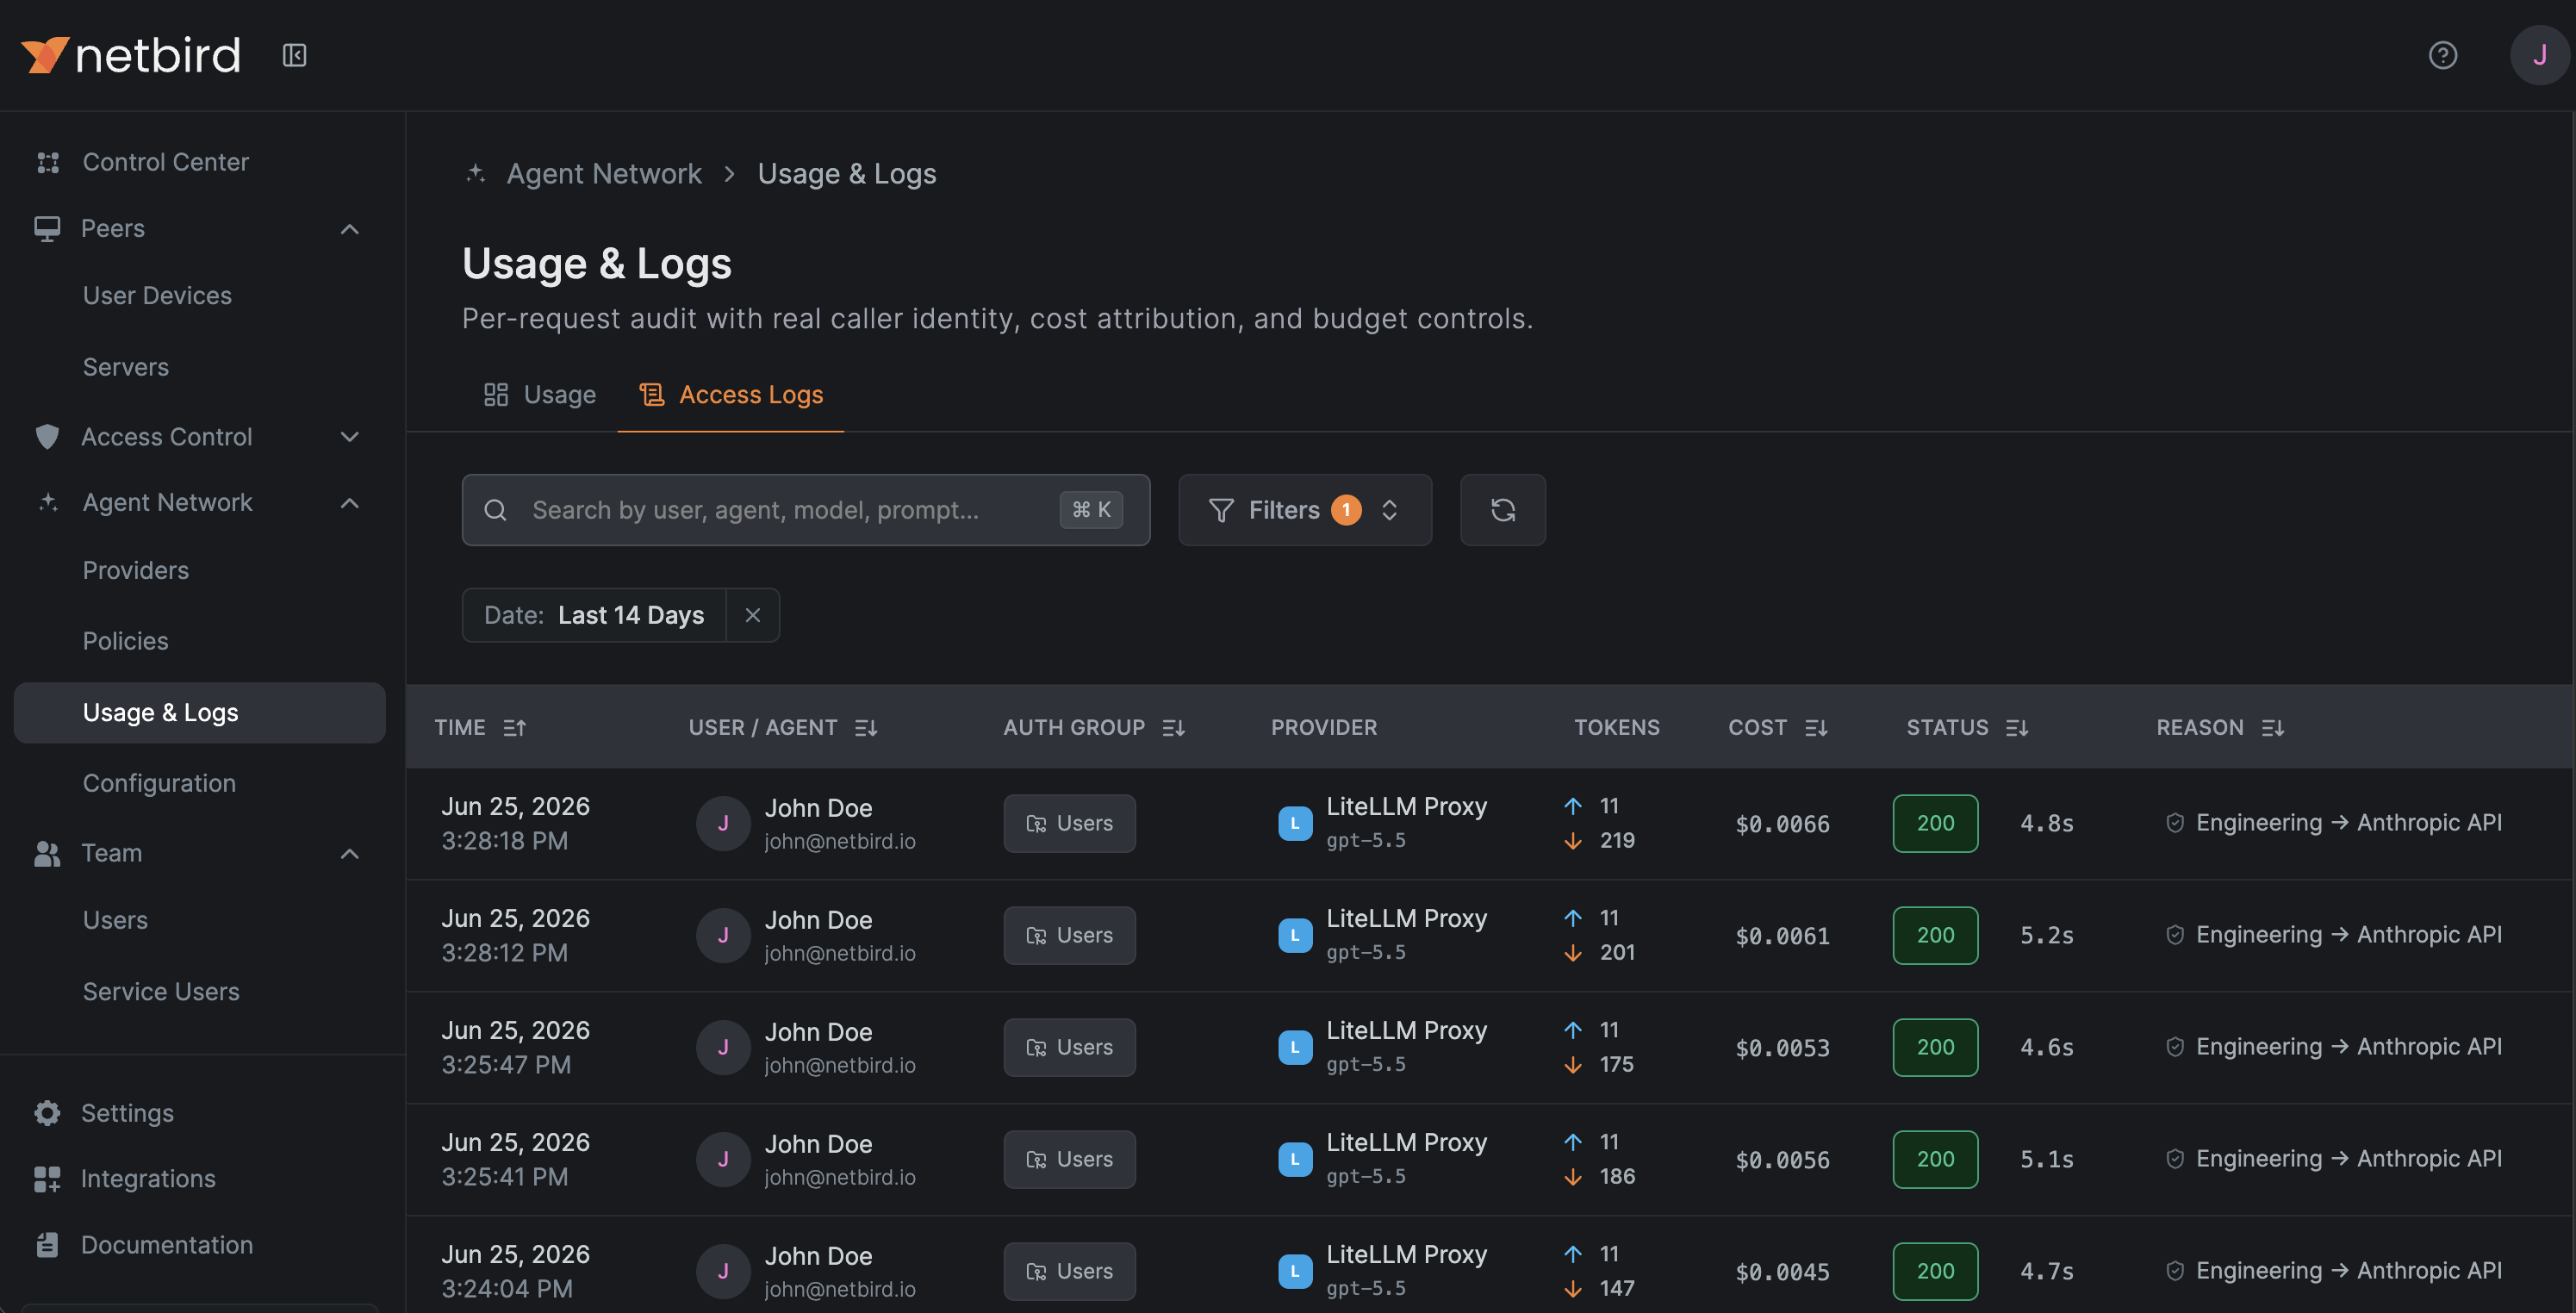Click the Access Control shield icon
Screen dimensions: 2576x1313
click(47, 437)
